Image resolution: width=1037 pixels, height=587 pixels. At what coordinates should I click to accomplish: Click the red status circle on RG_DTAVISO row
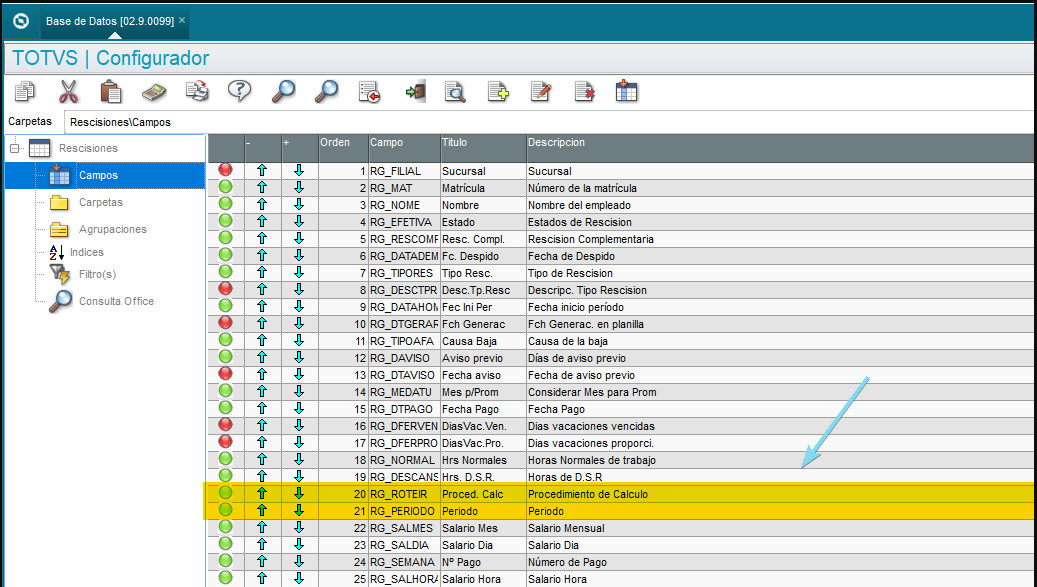(x=226, y=374)
